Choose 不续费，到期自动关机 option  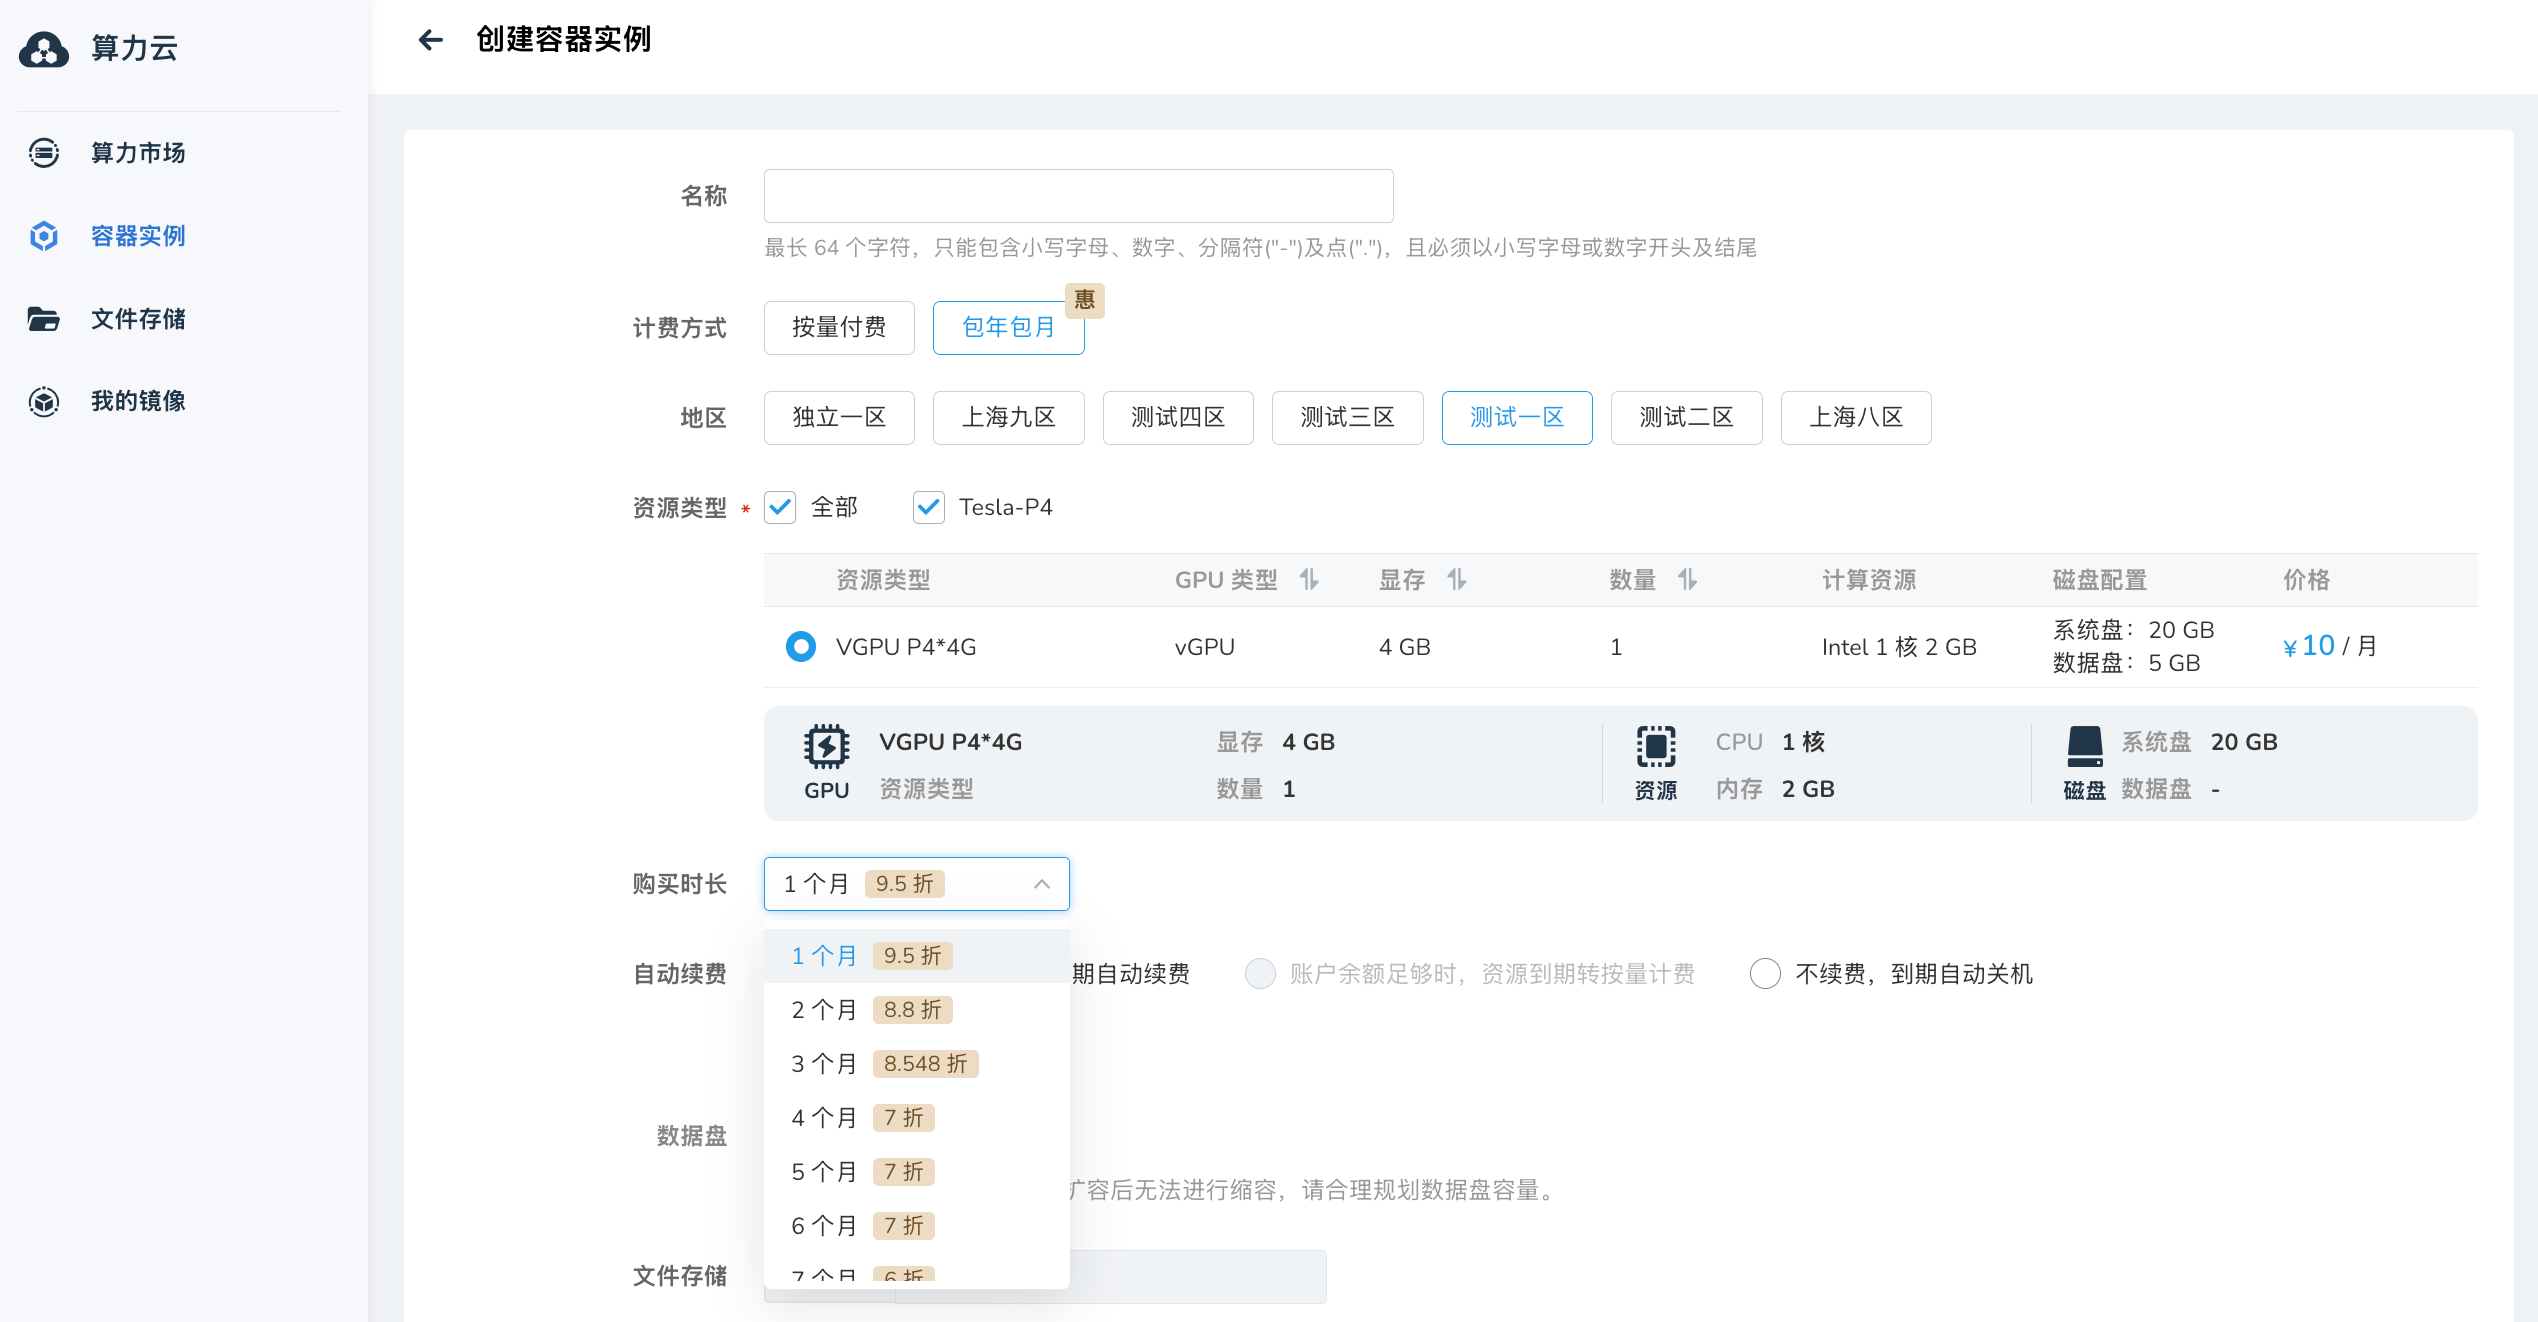click(x=1765, y=974)
